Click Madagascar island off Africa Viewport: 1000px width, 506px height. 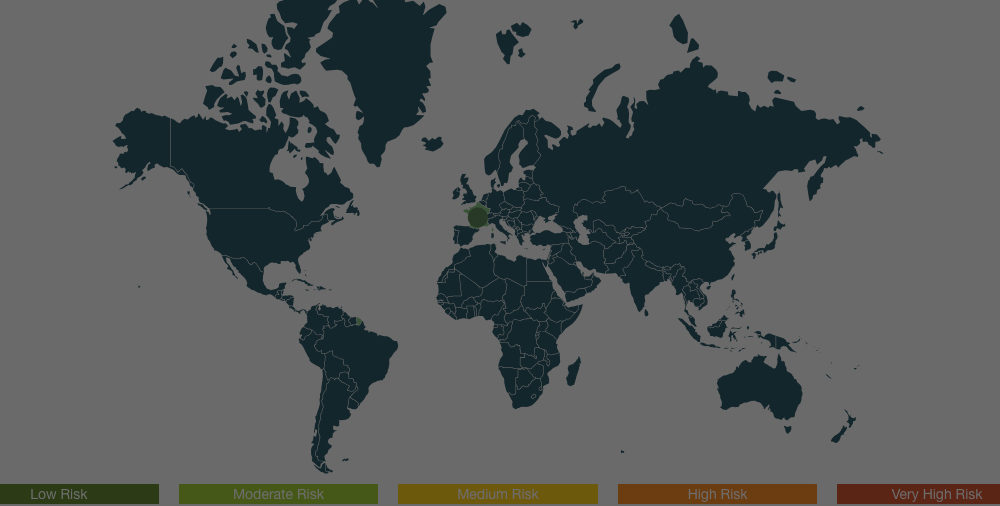tap(574, 372)
